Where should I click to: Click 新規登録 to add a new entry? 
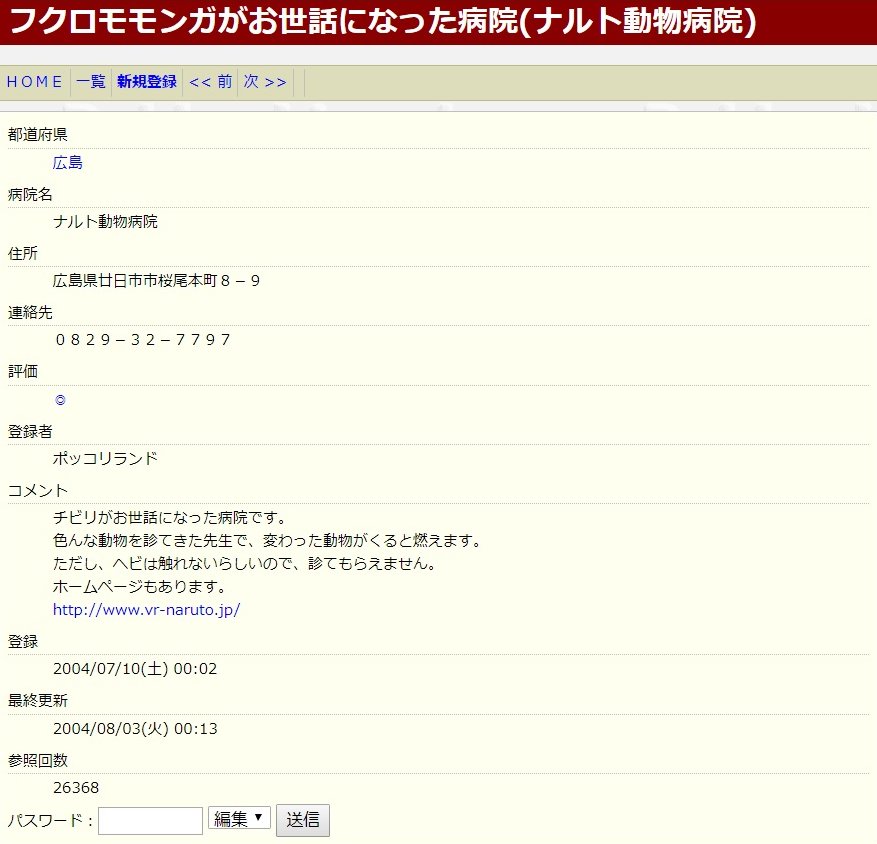(x=147, y=82)
